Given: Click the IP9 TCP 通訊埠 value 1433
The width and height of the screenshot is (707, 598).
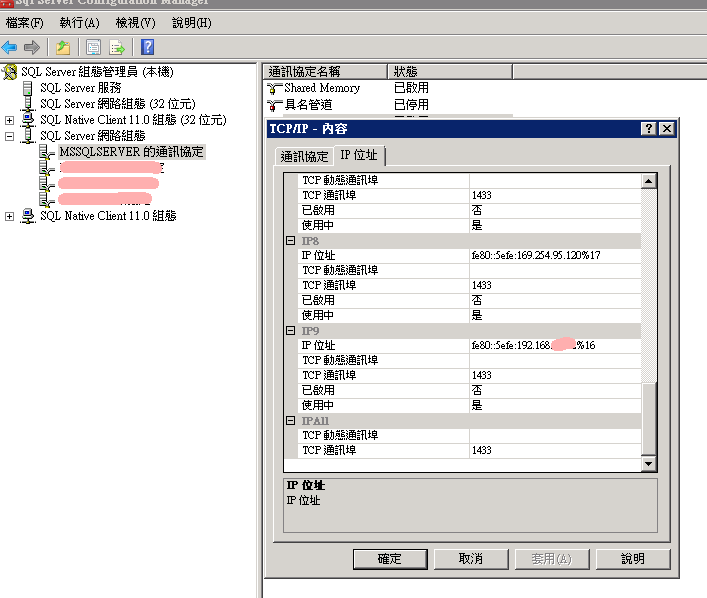Looking at the screenshot, I should [555, 375].
